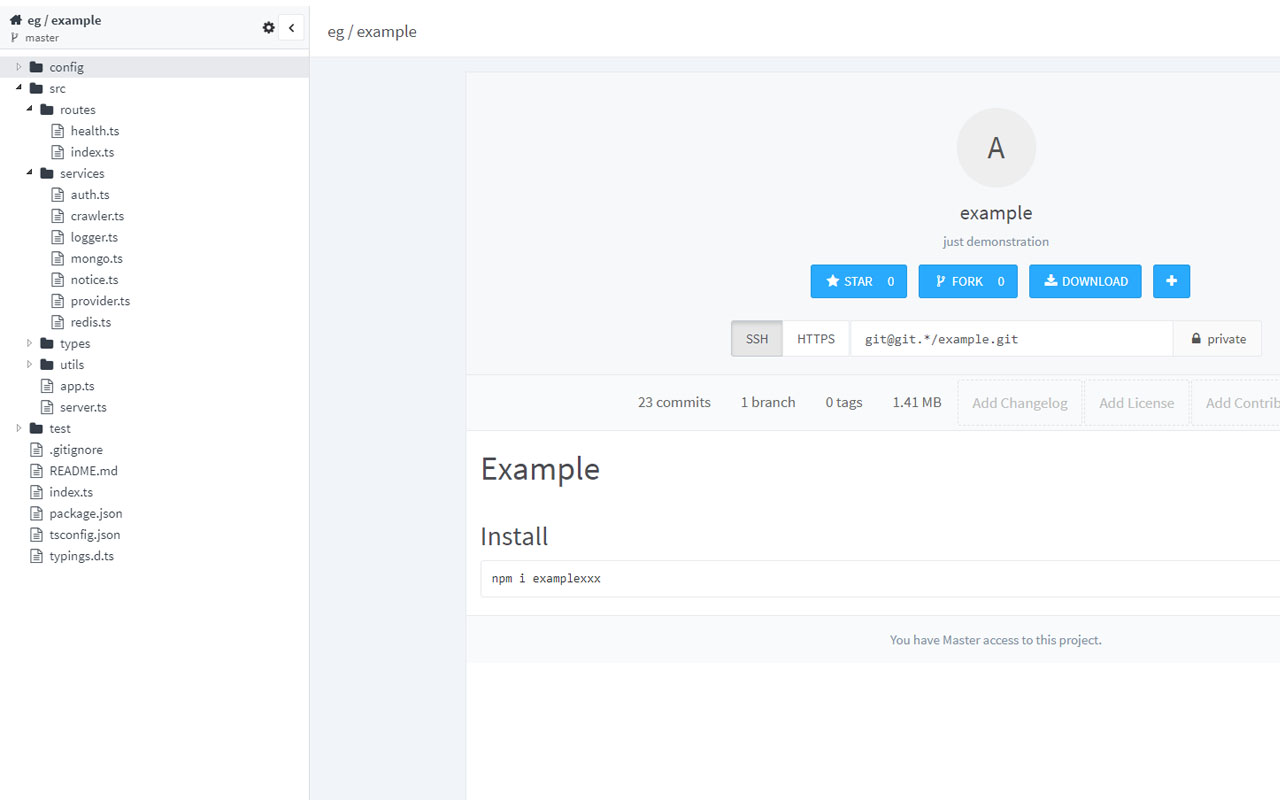Open app.ts in the file tree
The width and height of the screenshot is (1280, 800).
pos(77,386)
